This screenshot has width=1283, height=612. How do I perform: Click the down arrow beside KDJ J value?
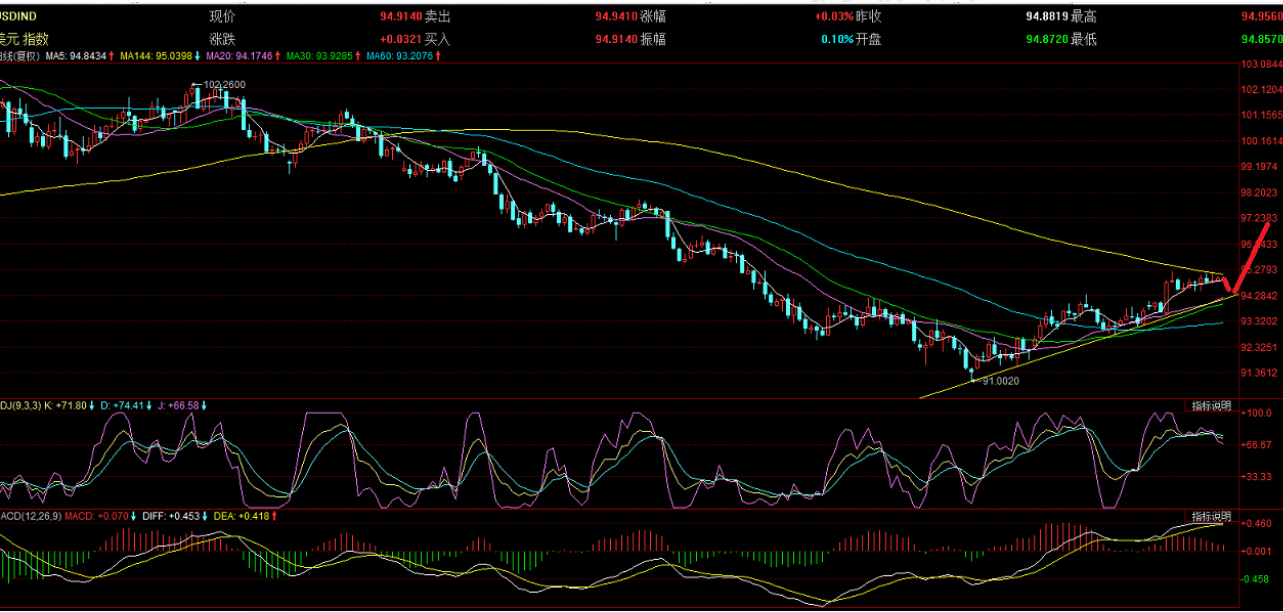(x=204, y=406)
